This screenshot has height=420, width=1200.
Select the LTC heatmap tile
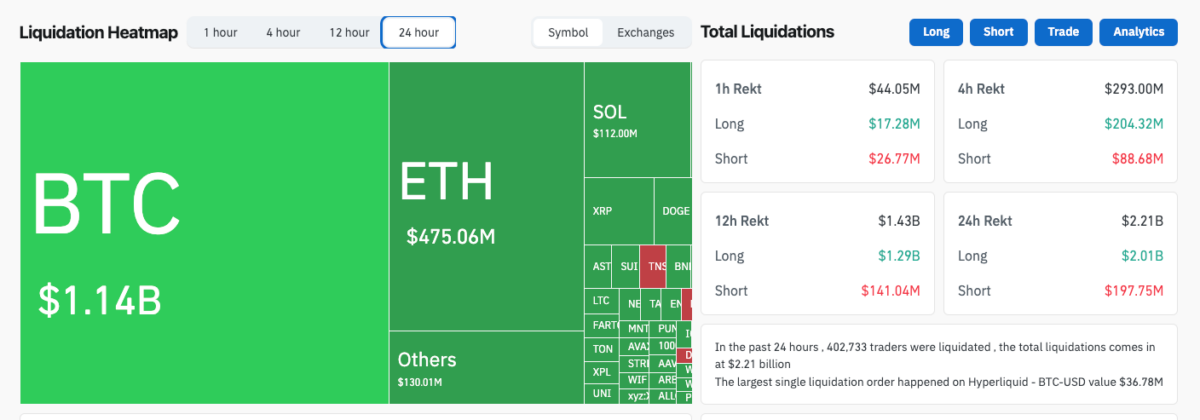pyautogui.click(x=600, y=300)
